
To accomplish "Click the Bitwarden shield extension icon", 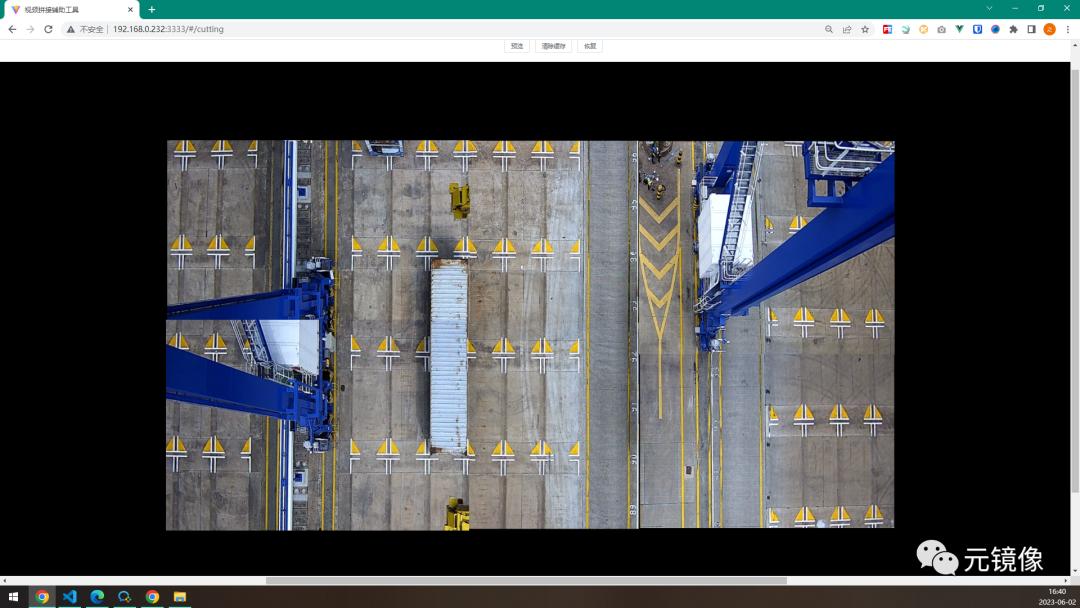I will click(977, 29).
